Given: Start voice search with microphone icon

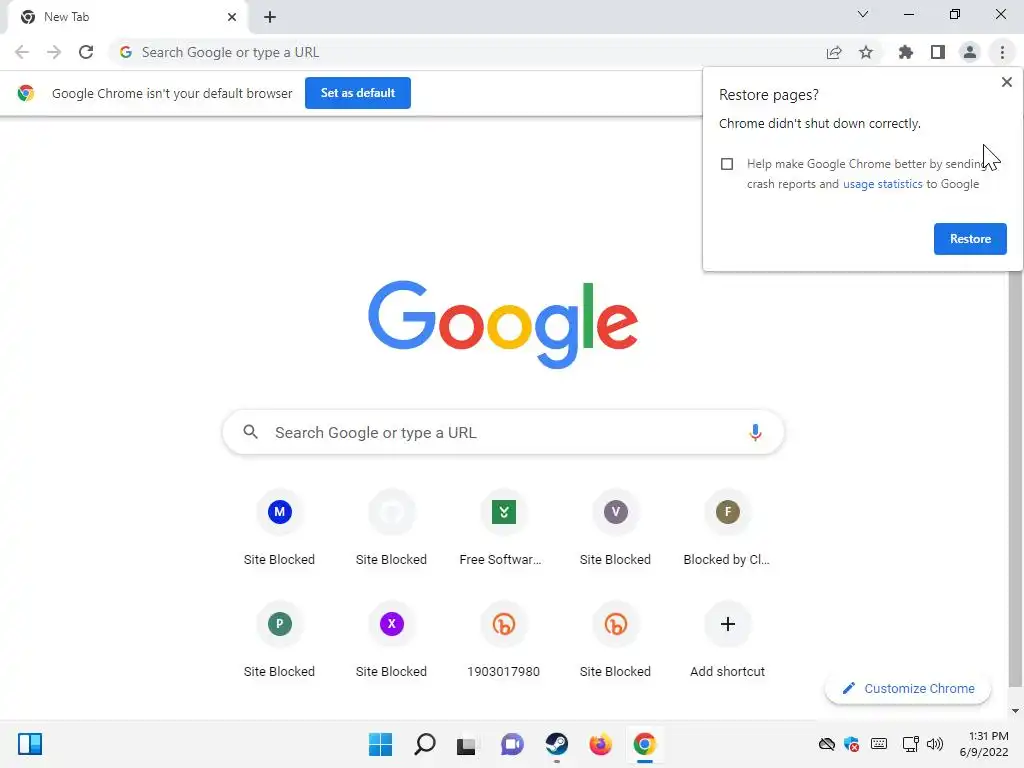Looking at the screenshot, I should tap(755, 432).
